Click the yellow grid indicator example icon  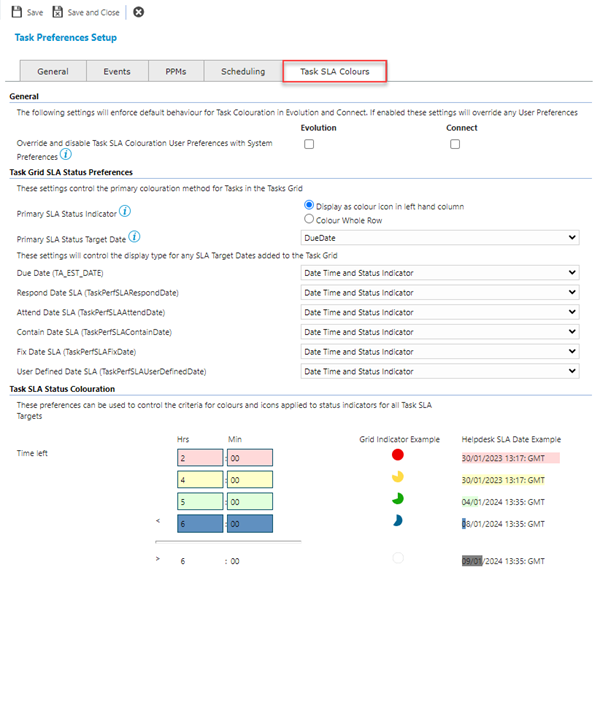tap(398, 477)
